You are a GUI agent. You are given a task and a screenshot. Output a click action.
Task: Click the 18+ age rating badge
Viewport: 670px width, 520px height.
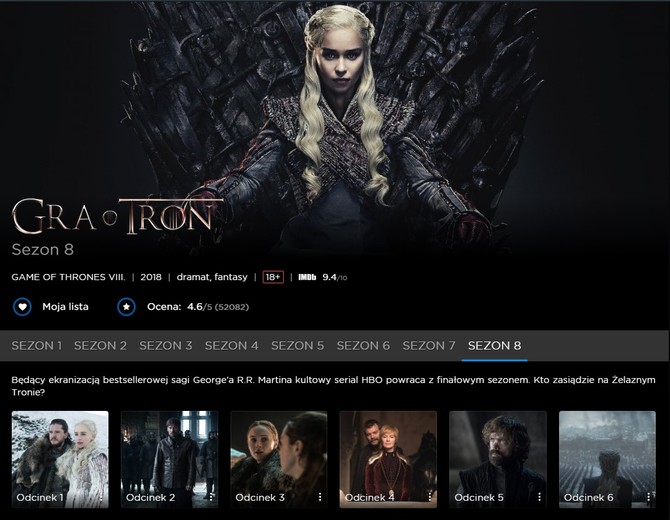273,277
